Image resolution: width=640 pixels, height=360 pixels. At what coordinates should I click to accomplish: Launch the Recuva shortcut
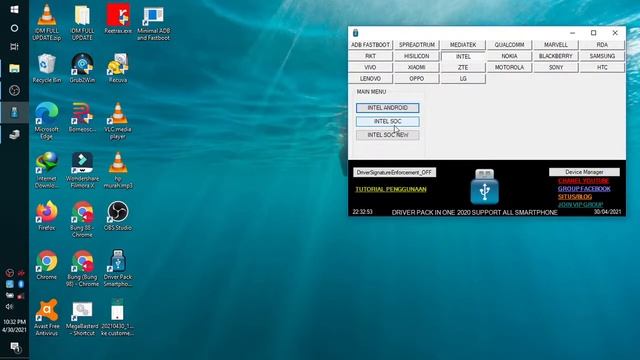pyautogui.click(x=118, y=68)
